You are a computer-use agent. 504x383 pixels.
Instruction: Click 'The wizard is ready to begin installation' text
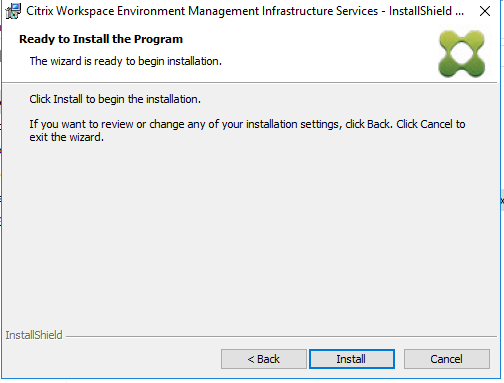[126, 61]
